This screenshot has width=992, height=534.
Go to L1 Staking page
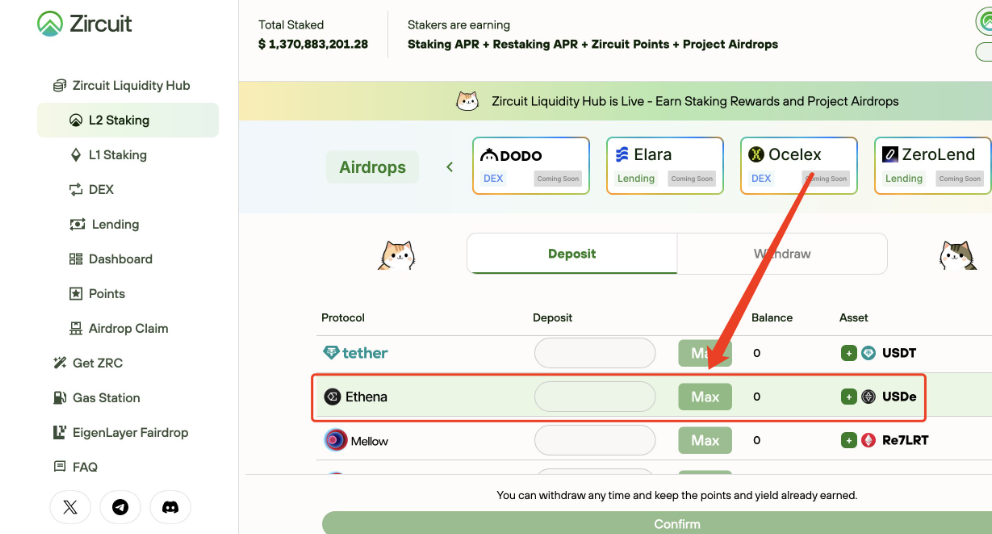(x=108, y=155)
